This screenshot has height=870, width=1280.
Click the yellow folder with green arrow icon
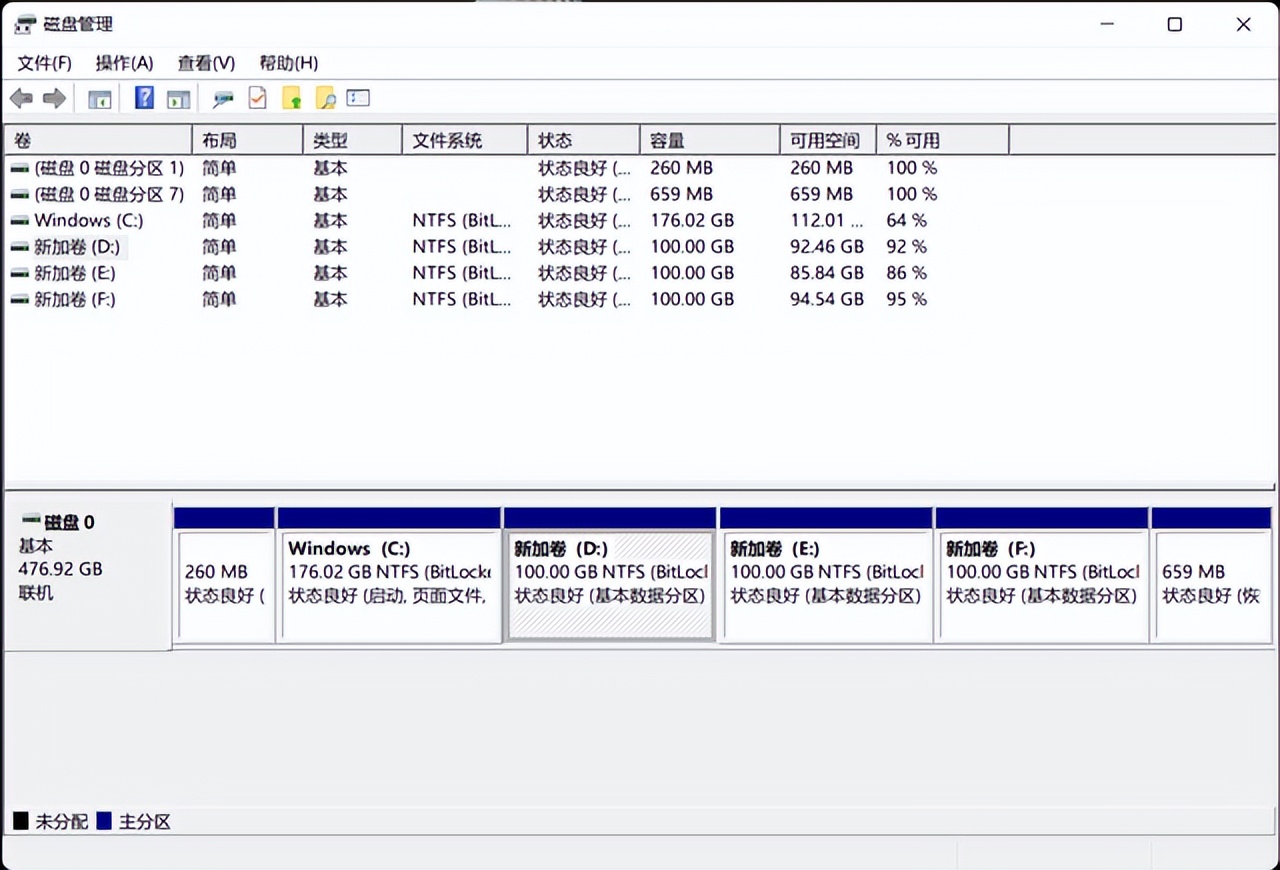pos(291,98)
